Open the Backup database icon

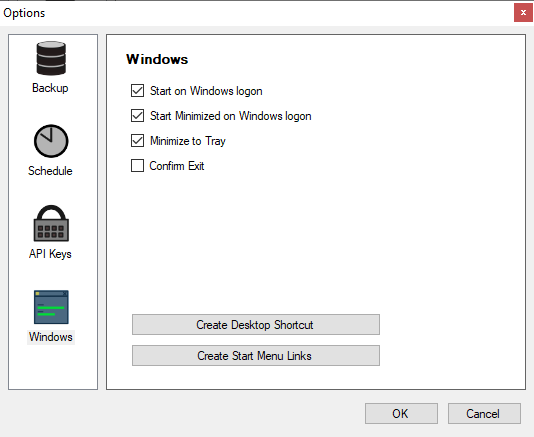[51, 58]
